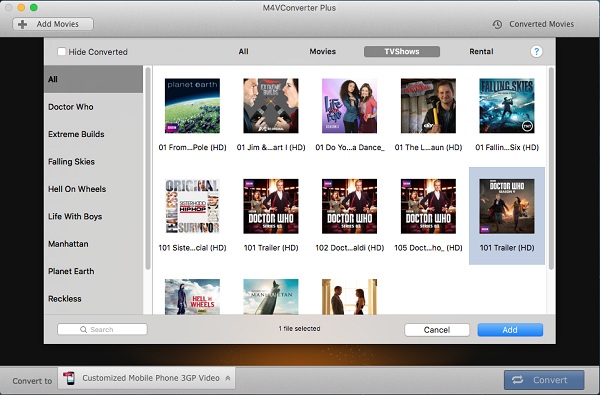The height and width of the screenshot is (395, 600).
Task: Click the '102 Doct...aldi (HD)' title
Action: point(349,248)
